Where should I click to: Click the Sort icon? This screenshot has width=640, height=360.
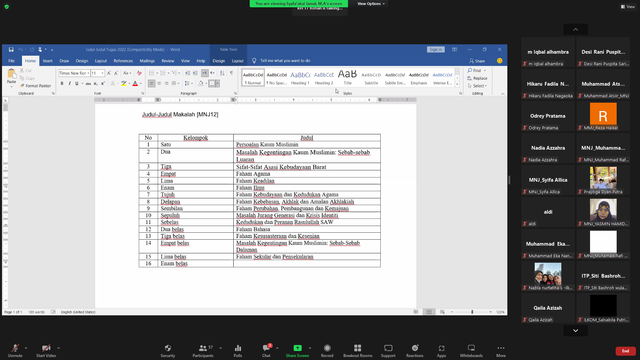click(x=222, y=73)
